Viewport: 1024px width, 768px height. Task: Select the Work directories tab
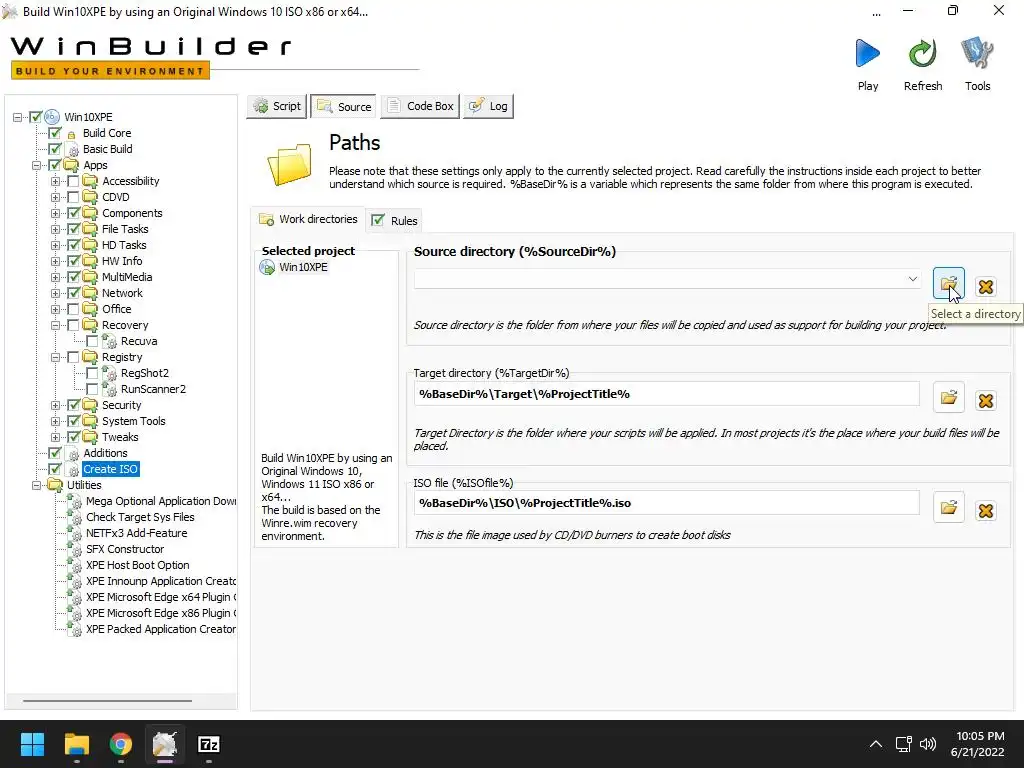tap(308, 219)
